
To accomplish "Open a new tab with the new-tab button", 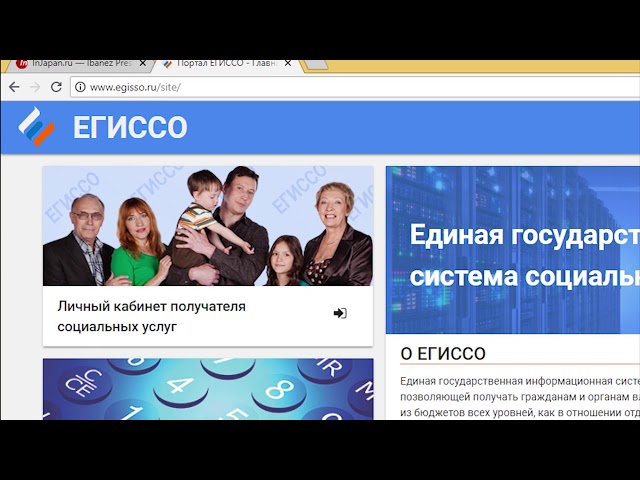I will point(316,64).
